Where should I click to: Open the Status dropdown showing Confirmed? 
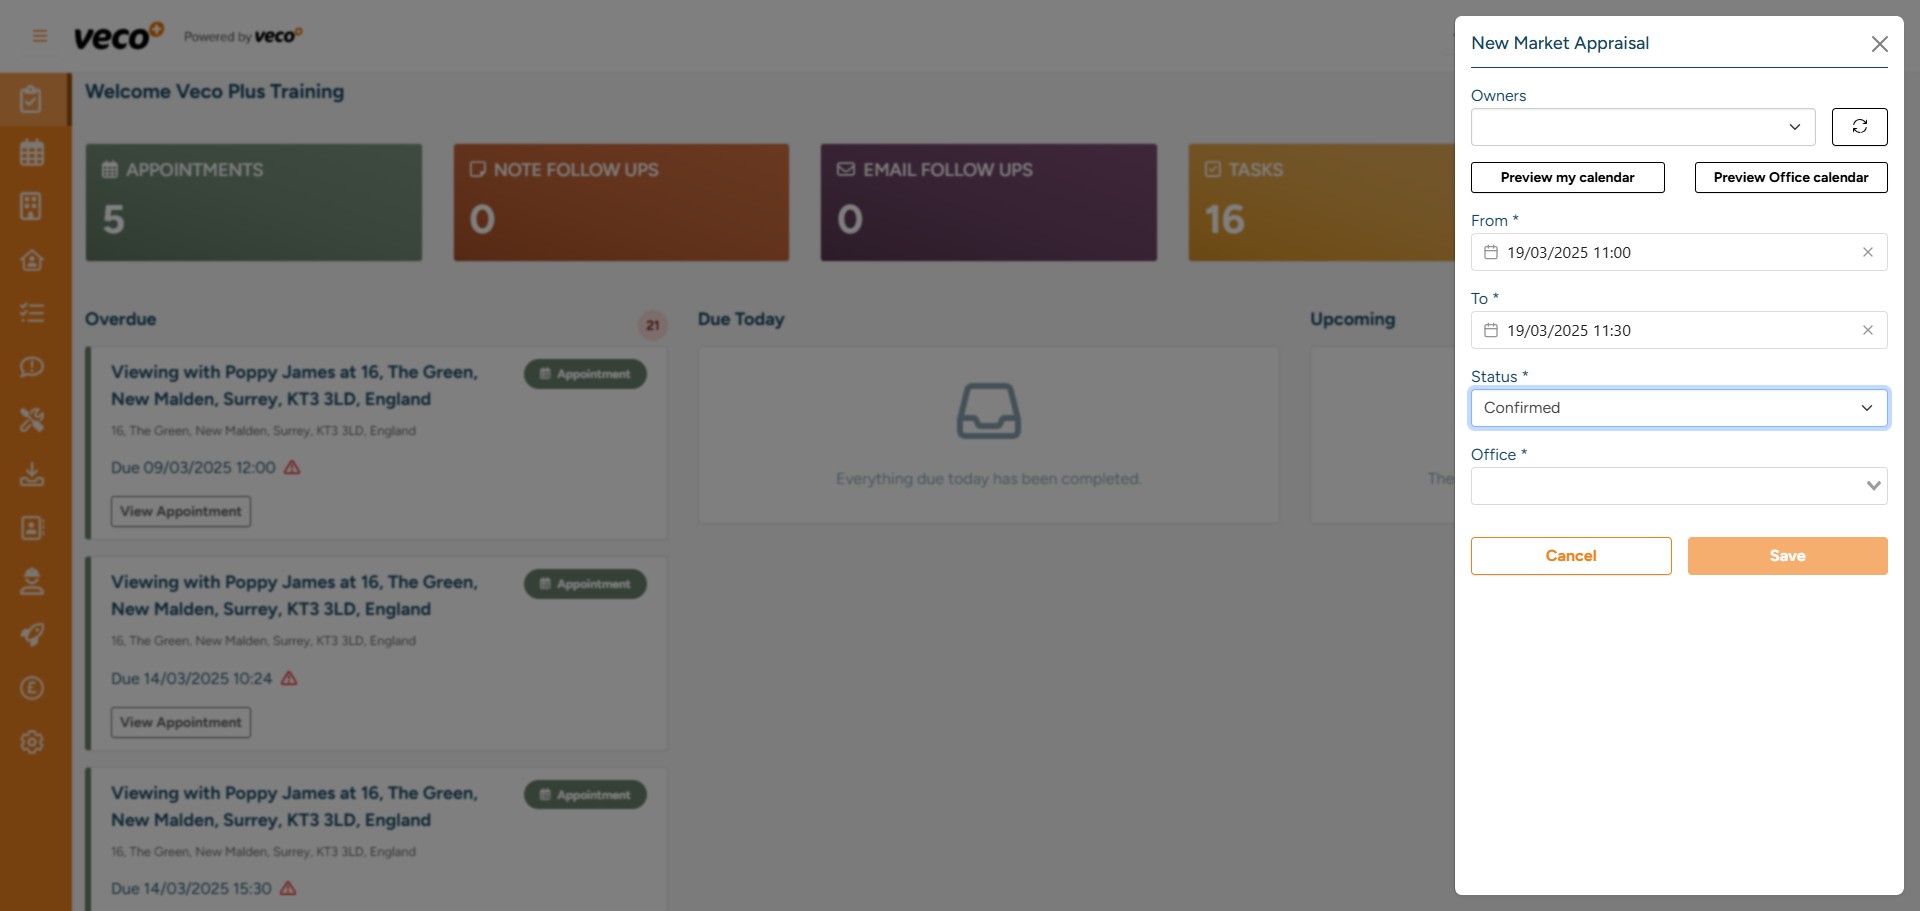point(1678,407)
